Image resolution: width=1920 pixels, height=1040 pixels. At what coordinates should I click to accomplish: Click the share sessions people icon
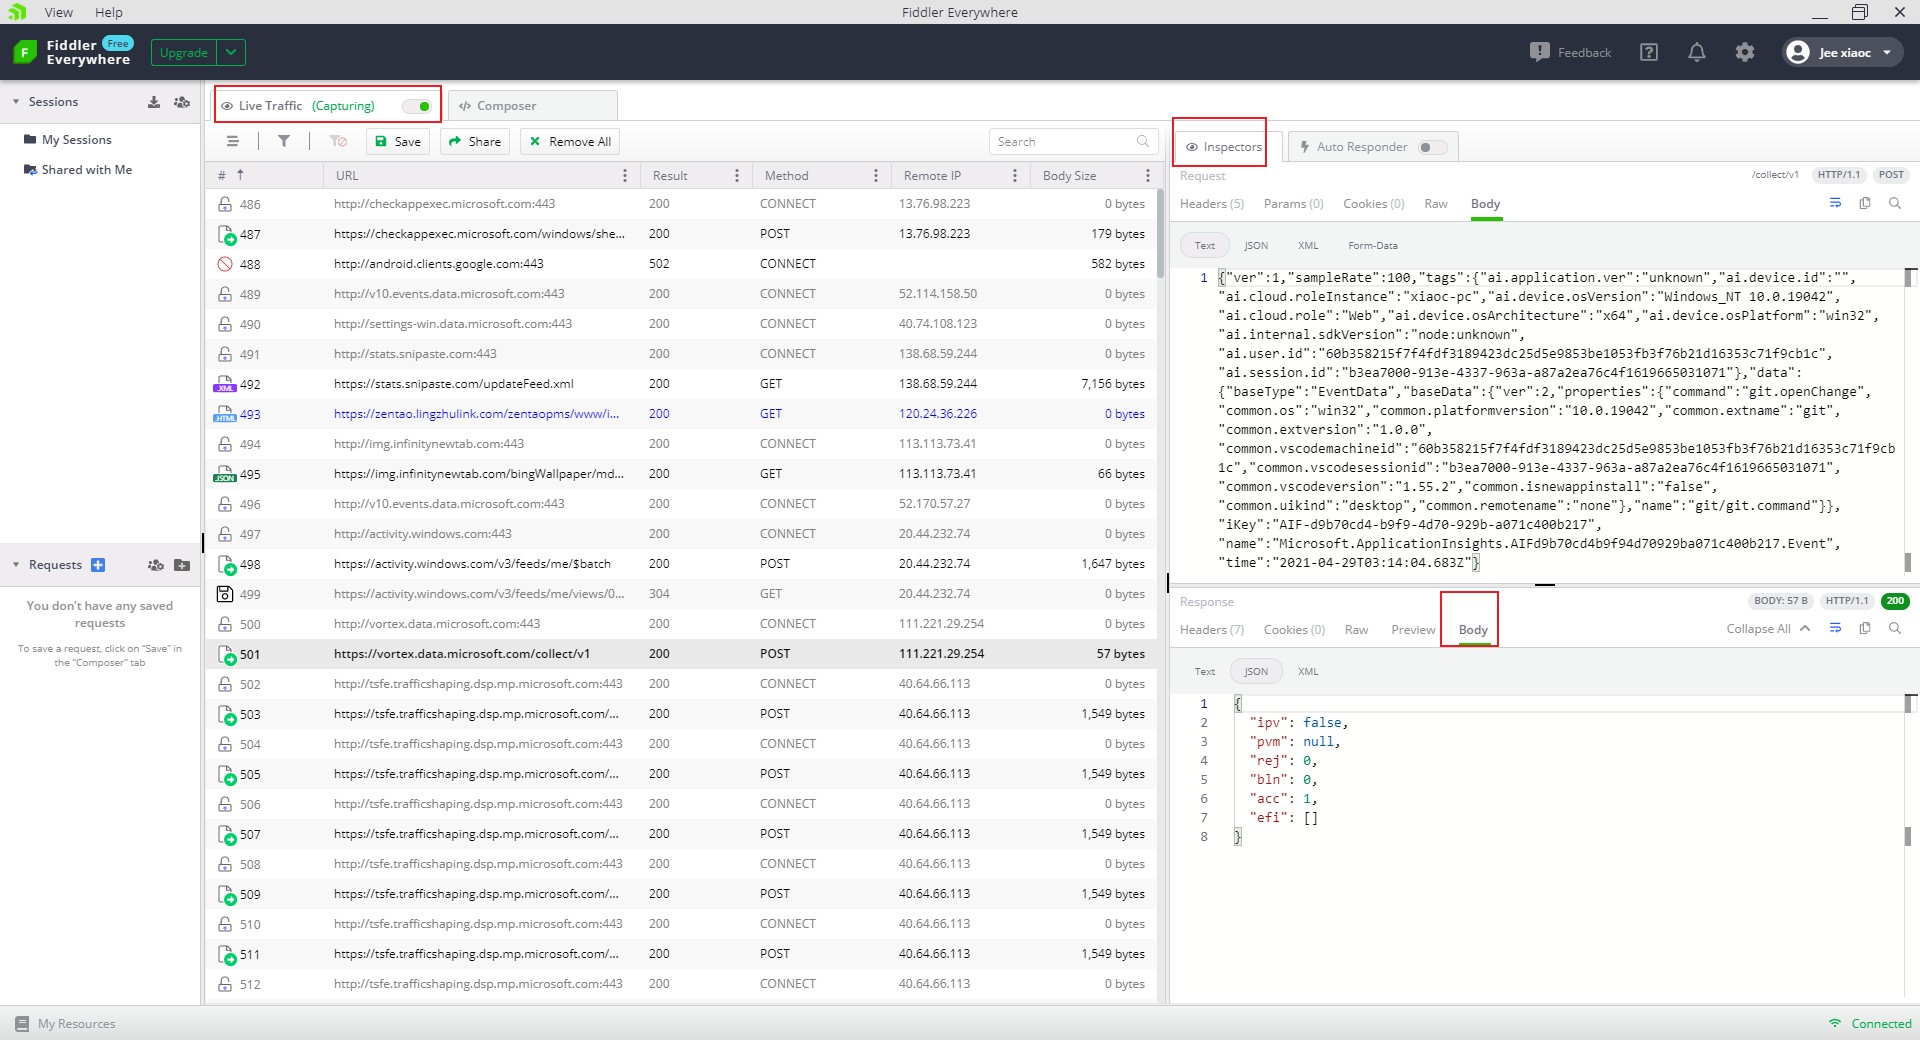[x=182, y=102]
